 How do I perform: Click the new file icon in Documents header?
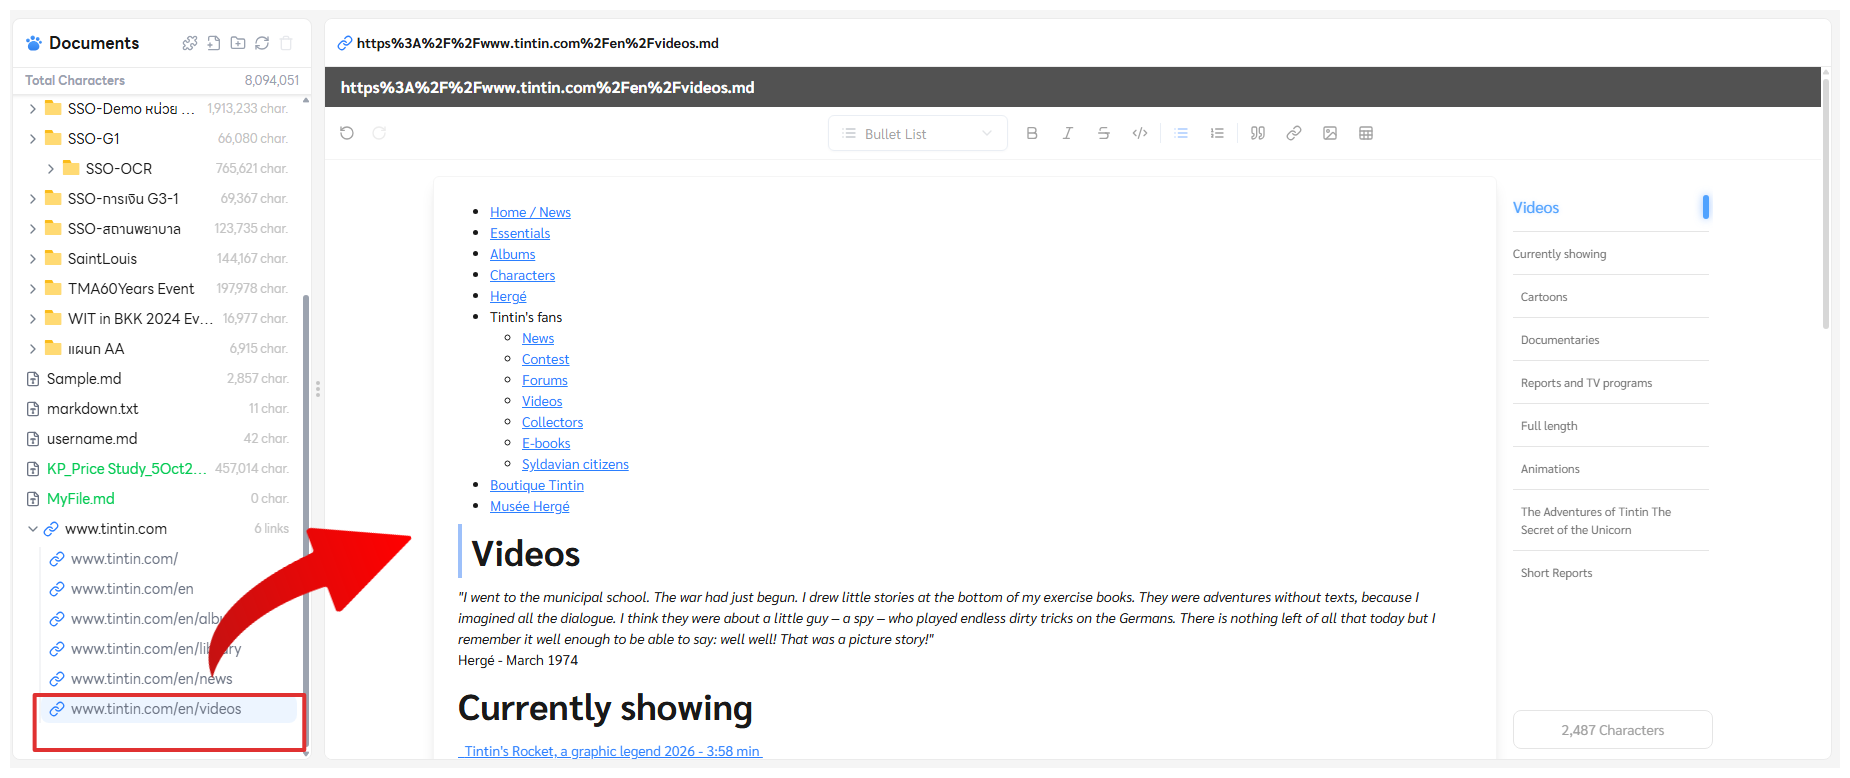tap(214, 43)
